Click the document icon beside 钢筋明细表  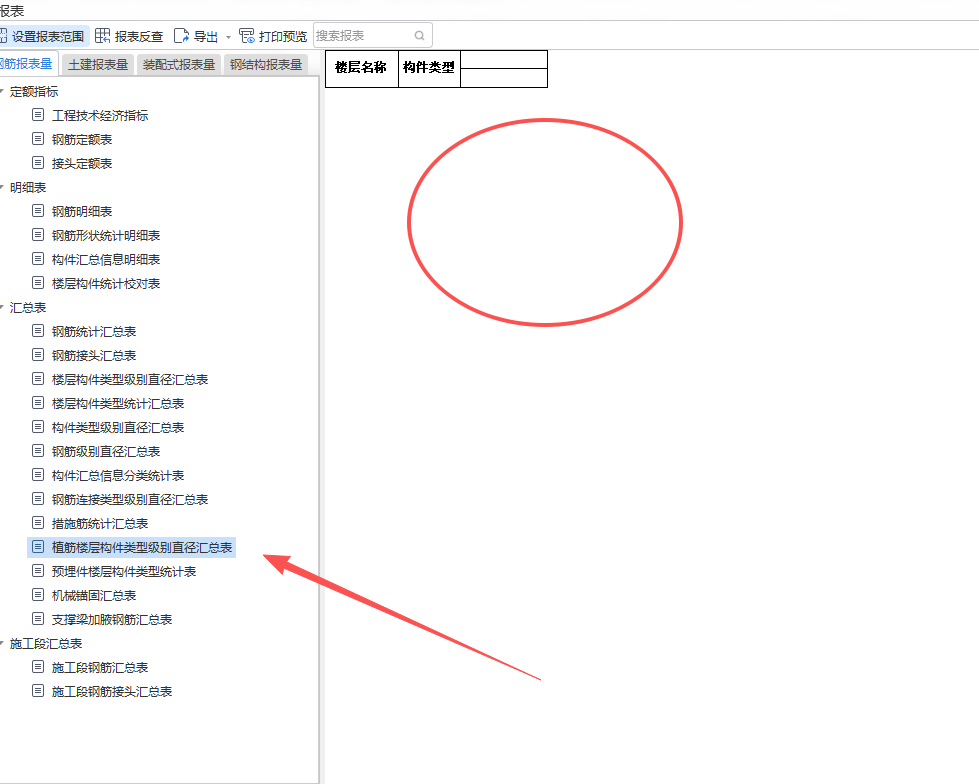coord(38,211)
